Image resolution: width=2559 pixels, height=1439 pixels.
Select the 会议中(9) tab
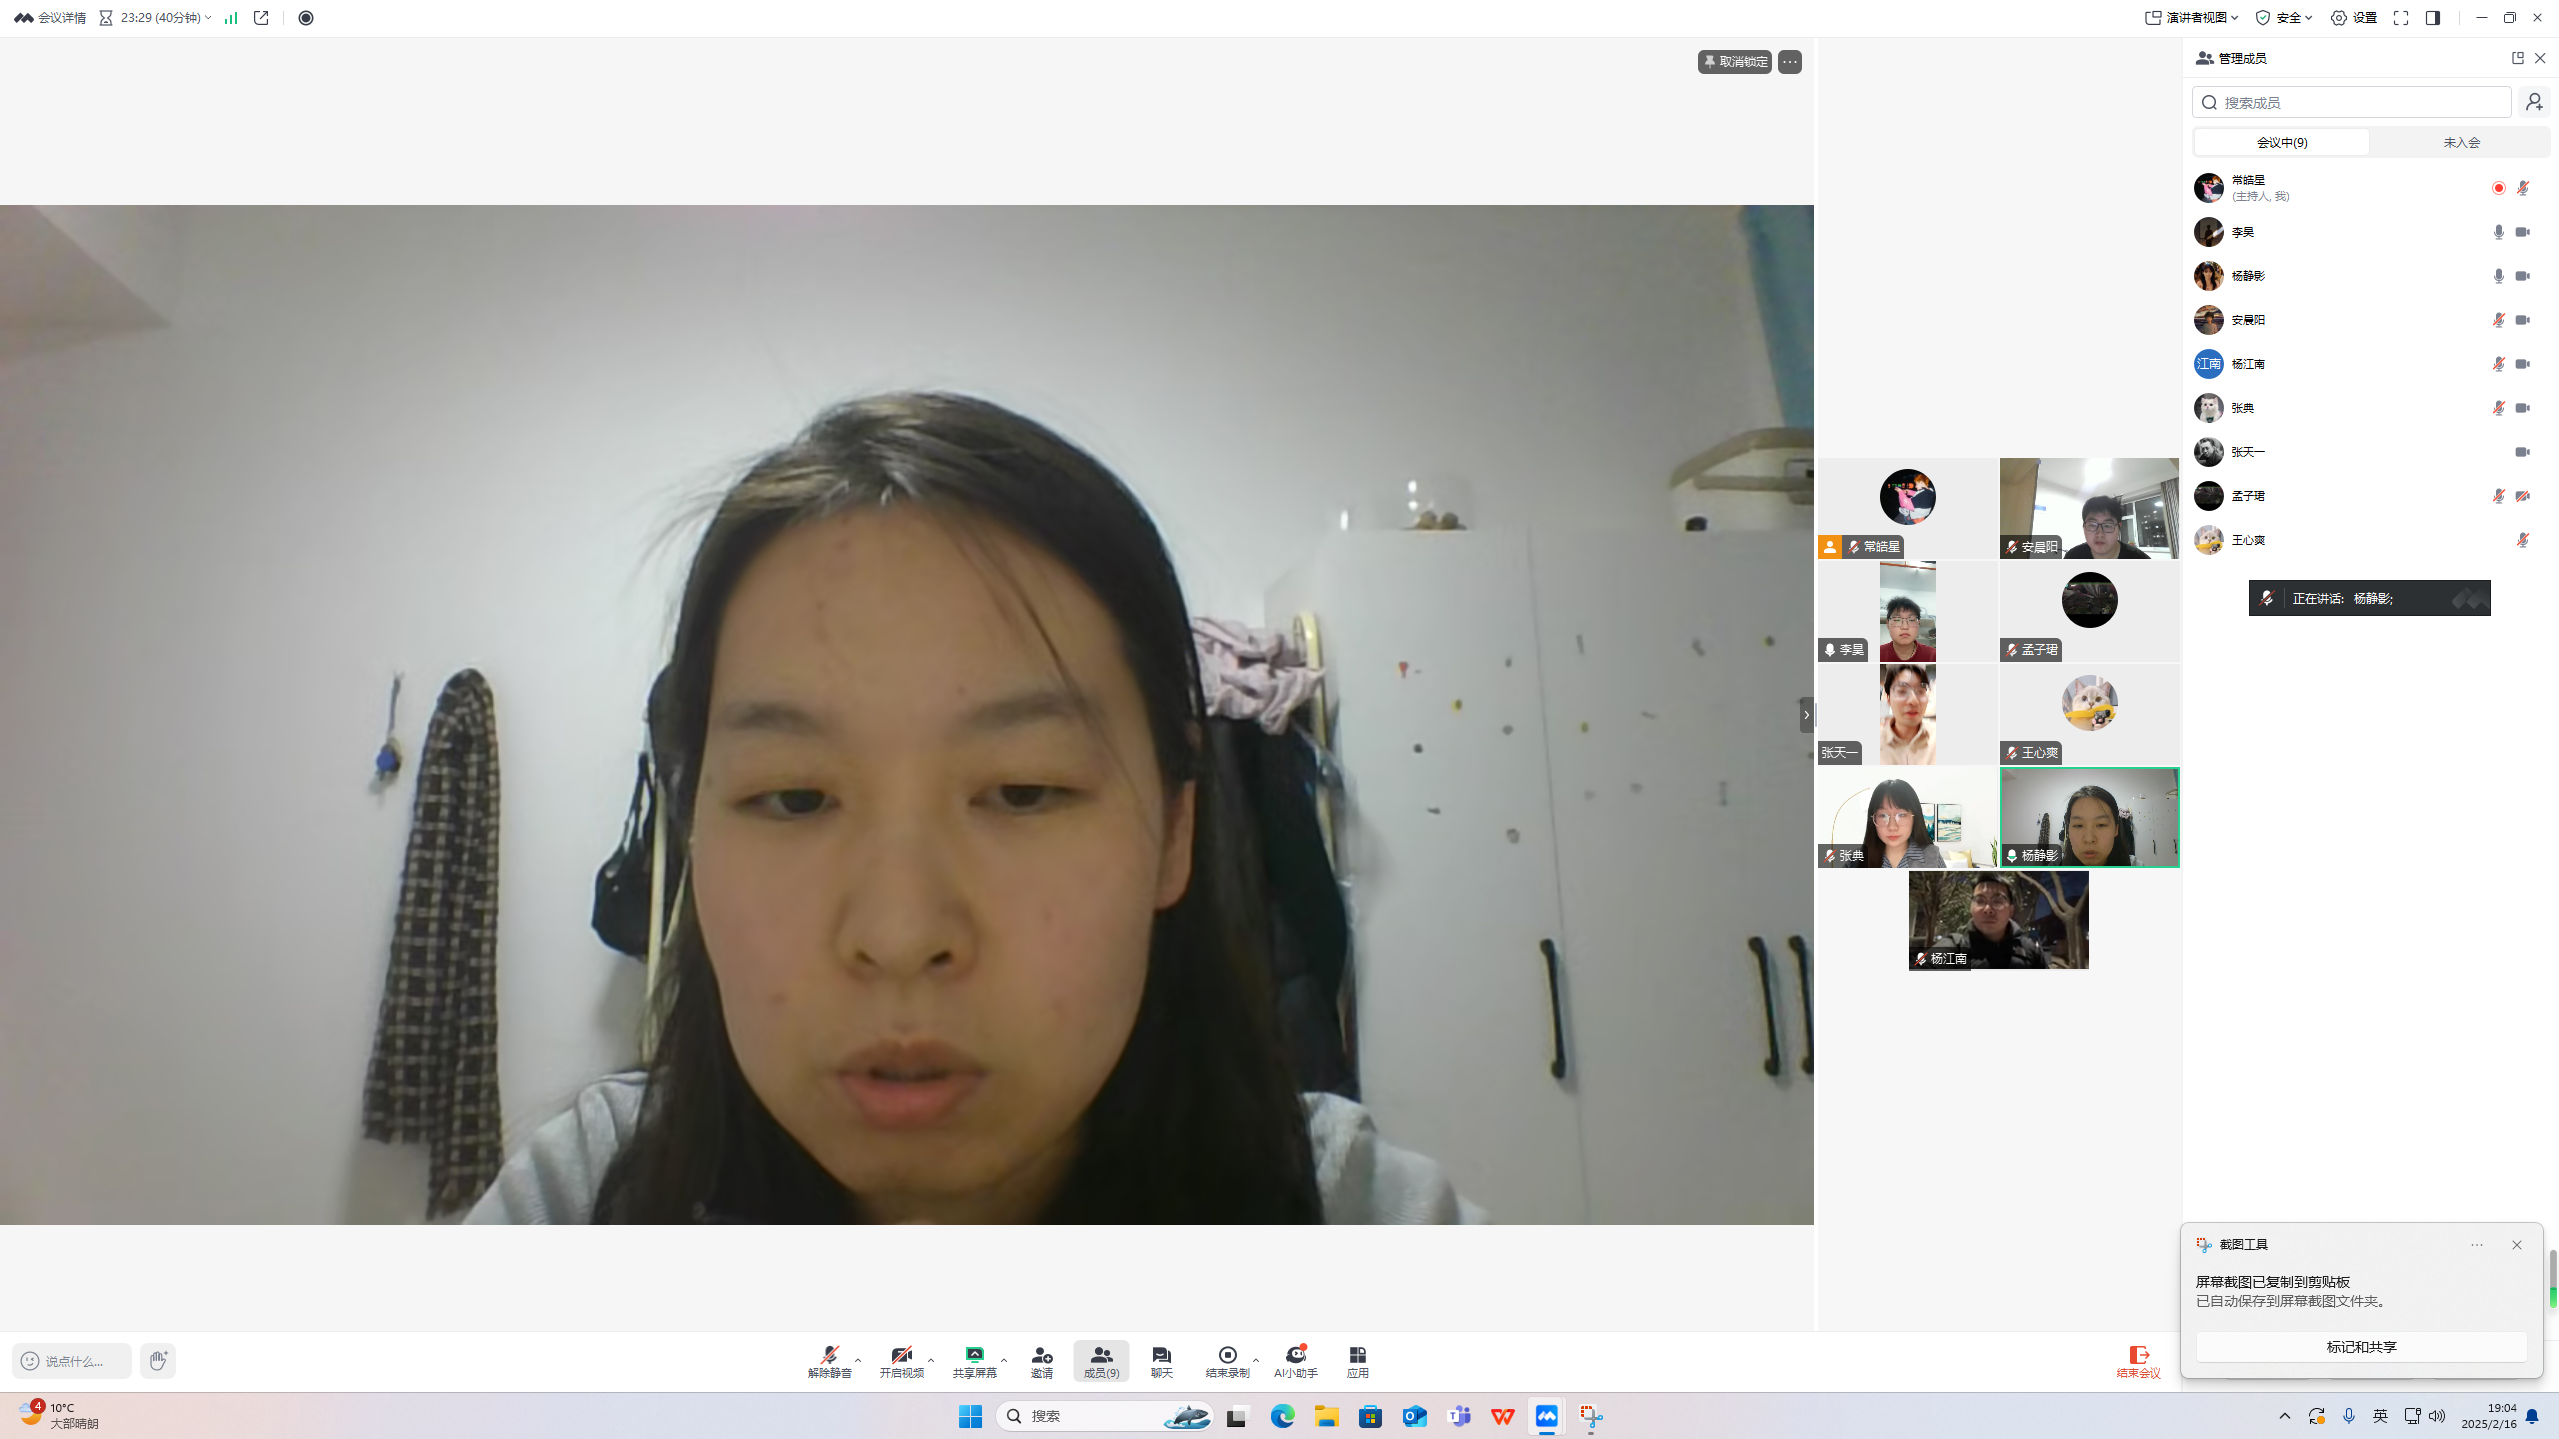2281,142
